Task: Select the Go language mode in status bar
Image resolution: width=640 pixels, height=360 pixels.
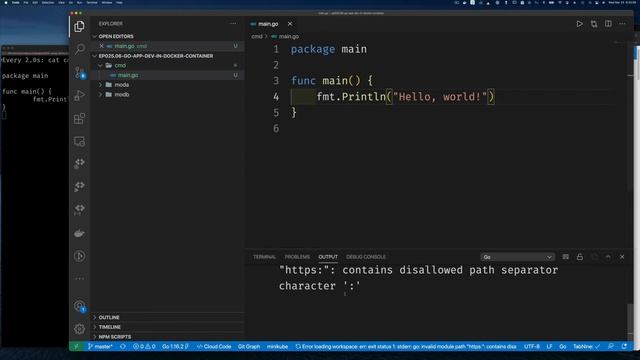Action: pos(563,347)
